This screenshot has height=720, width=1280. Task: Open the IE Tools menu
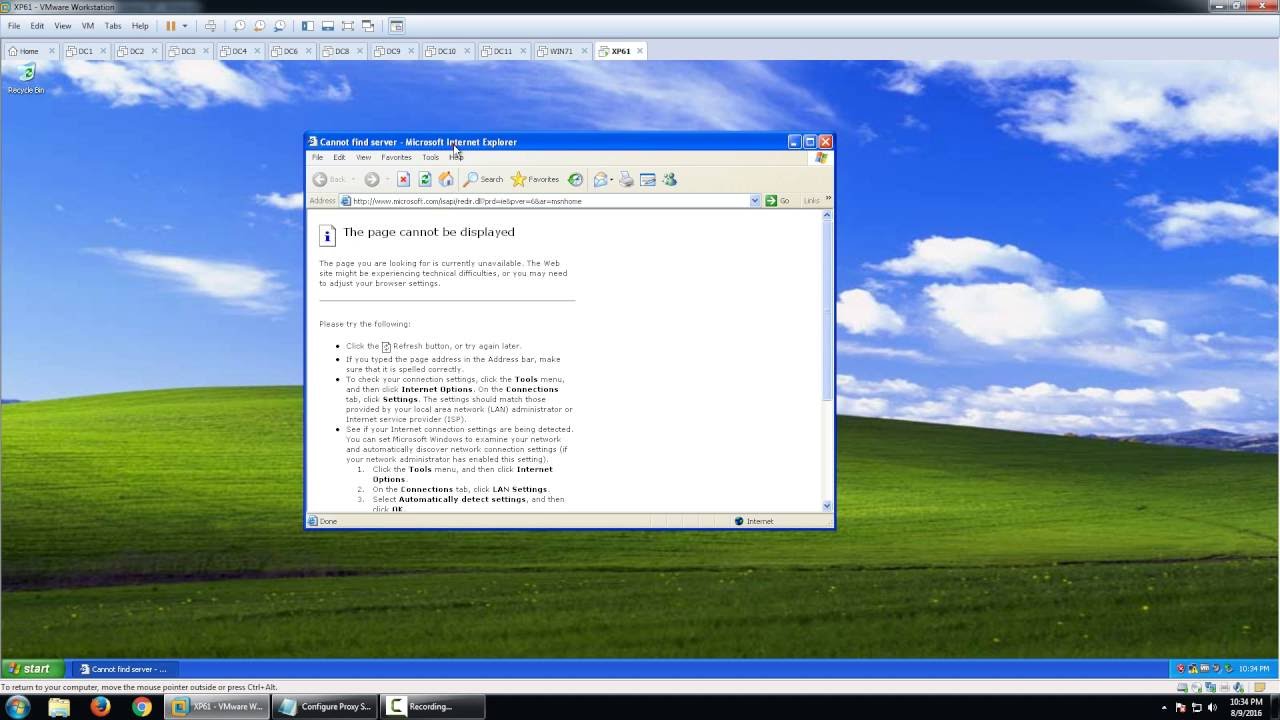tap(430, 157)
